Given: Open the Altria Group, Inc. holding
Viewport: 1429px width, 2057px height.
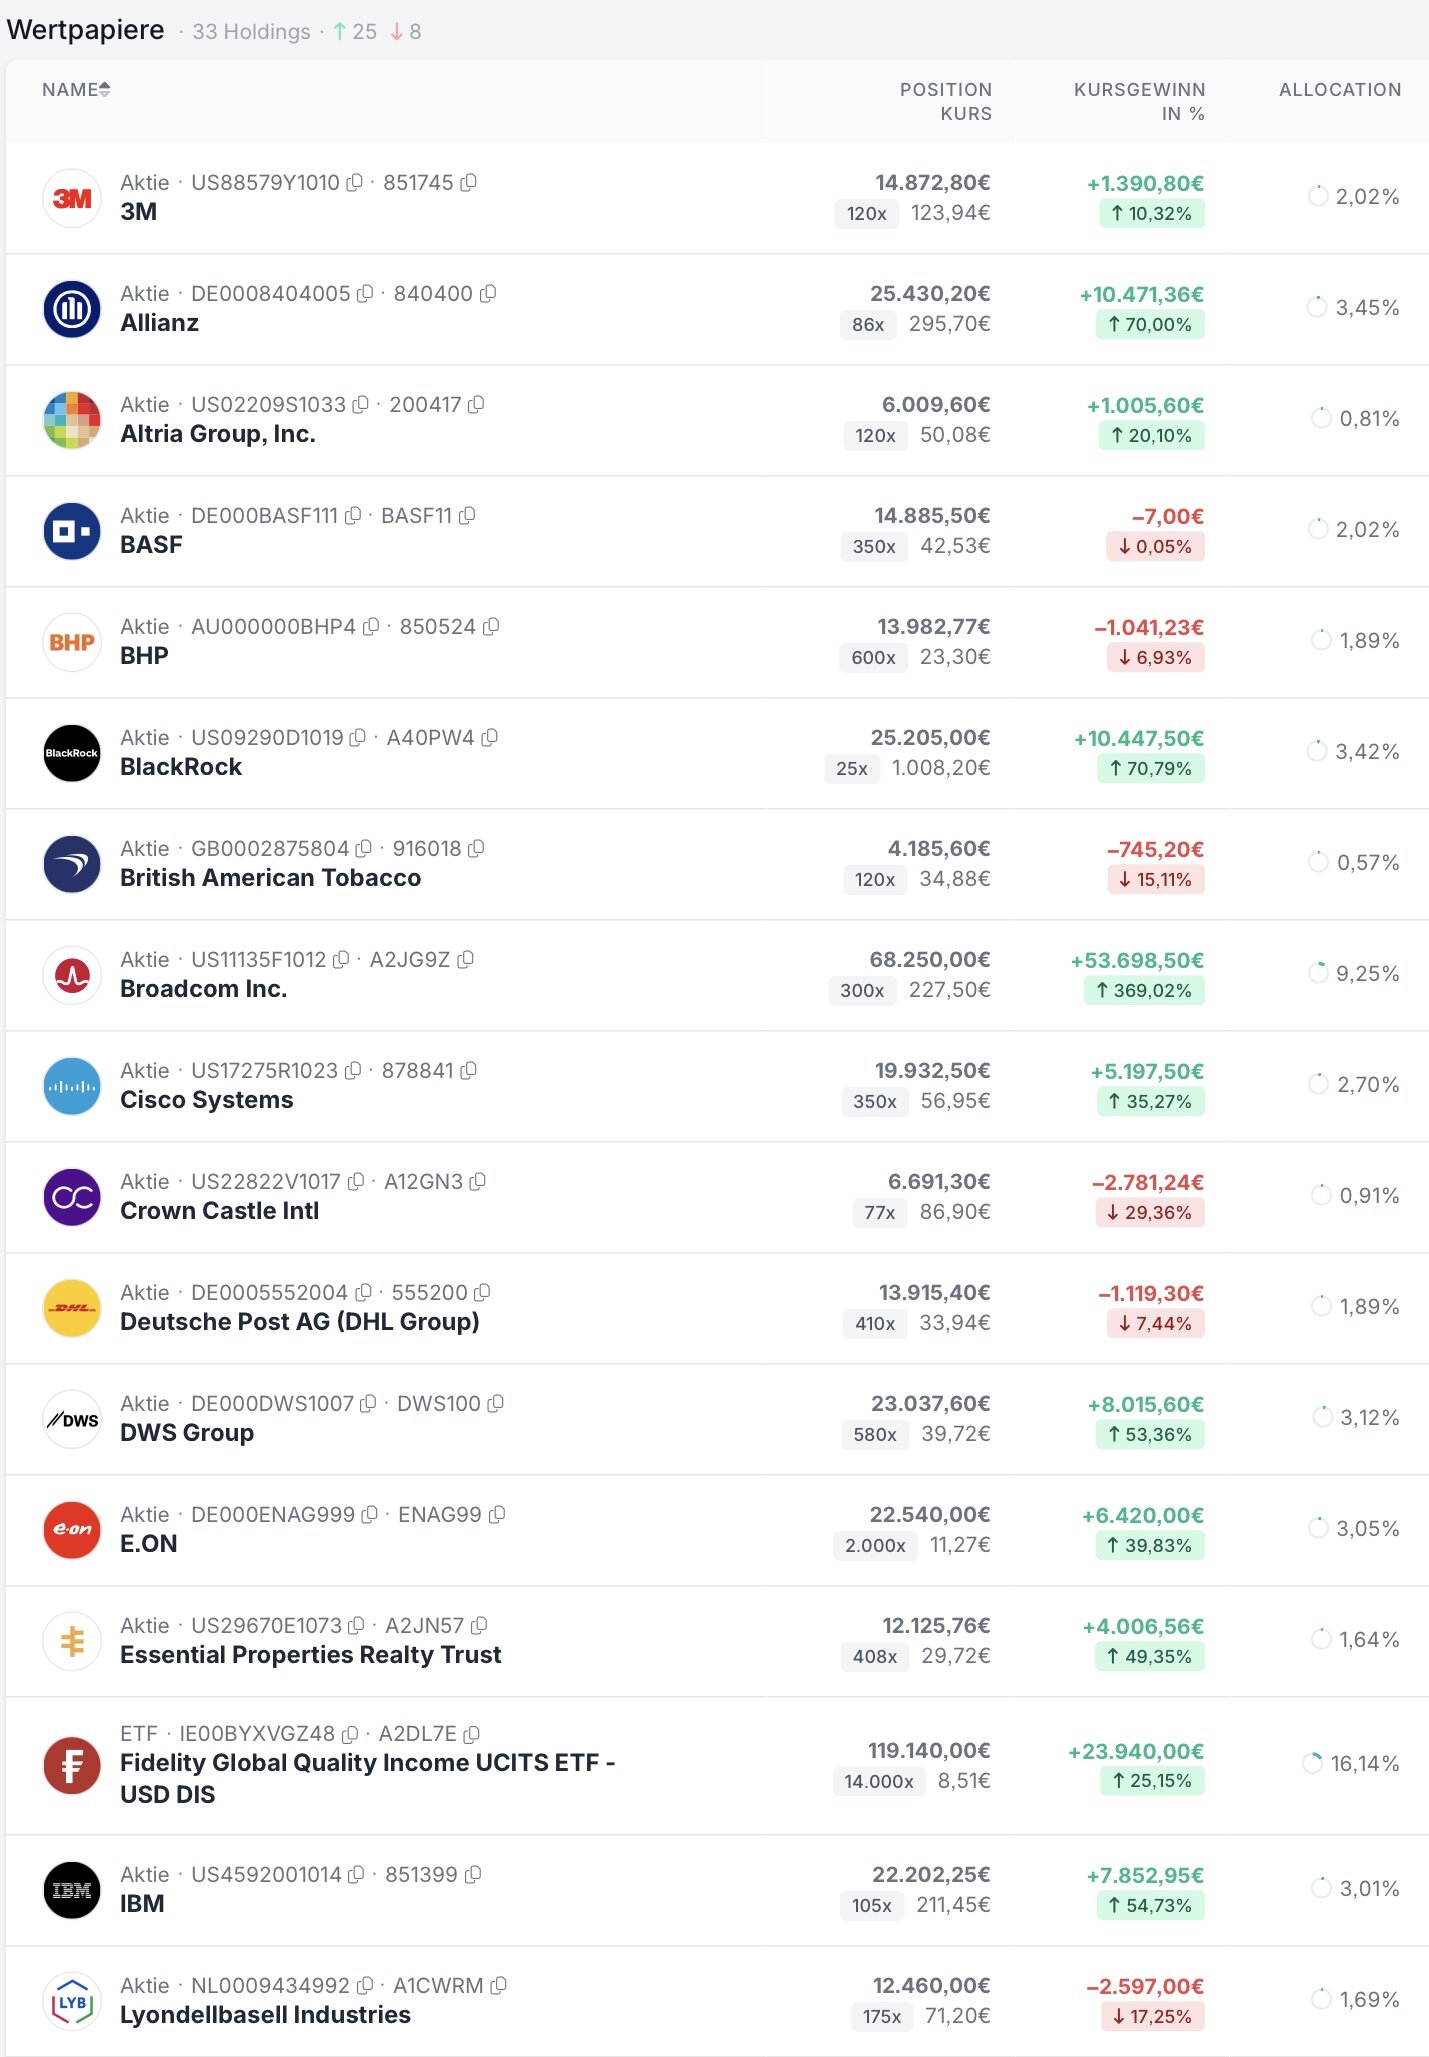Looking at the screenshot, I should (218, 434).
